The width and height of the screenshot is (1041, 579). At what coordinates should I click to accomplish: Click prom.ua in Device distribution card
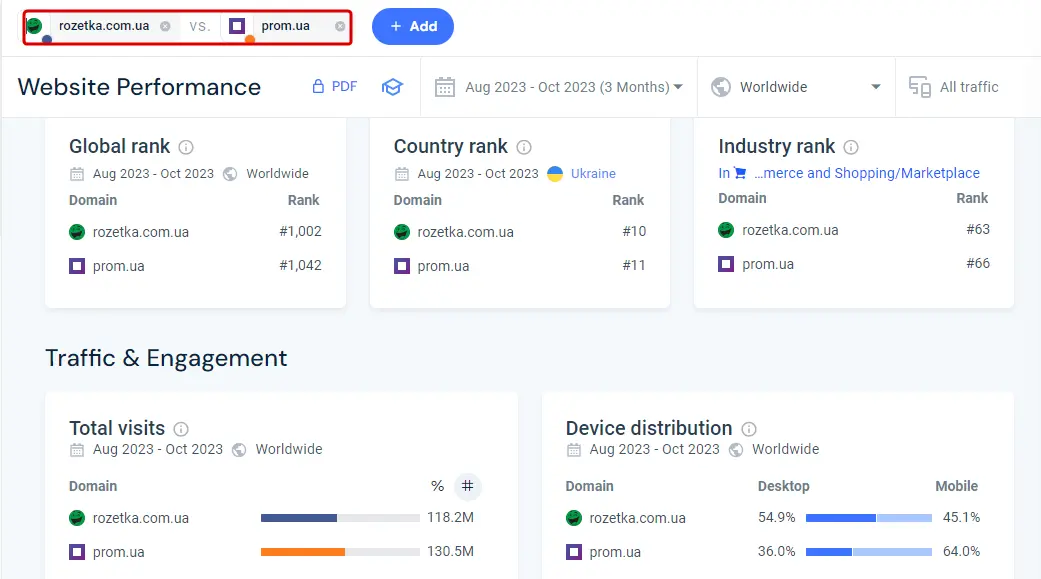tap(615, 552)
